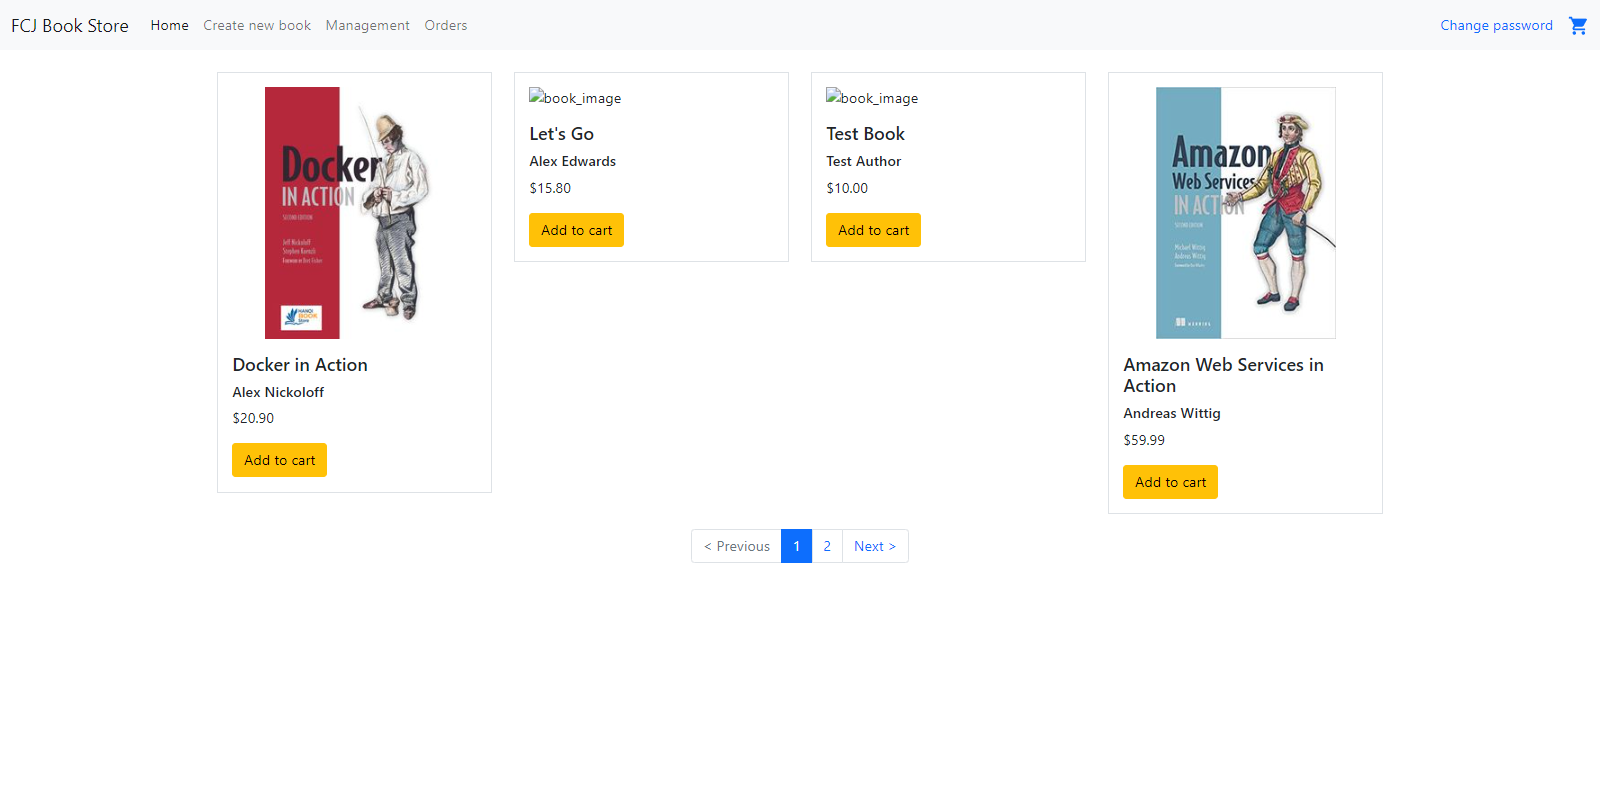Go to the Previous page

736,546
